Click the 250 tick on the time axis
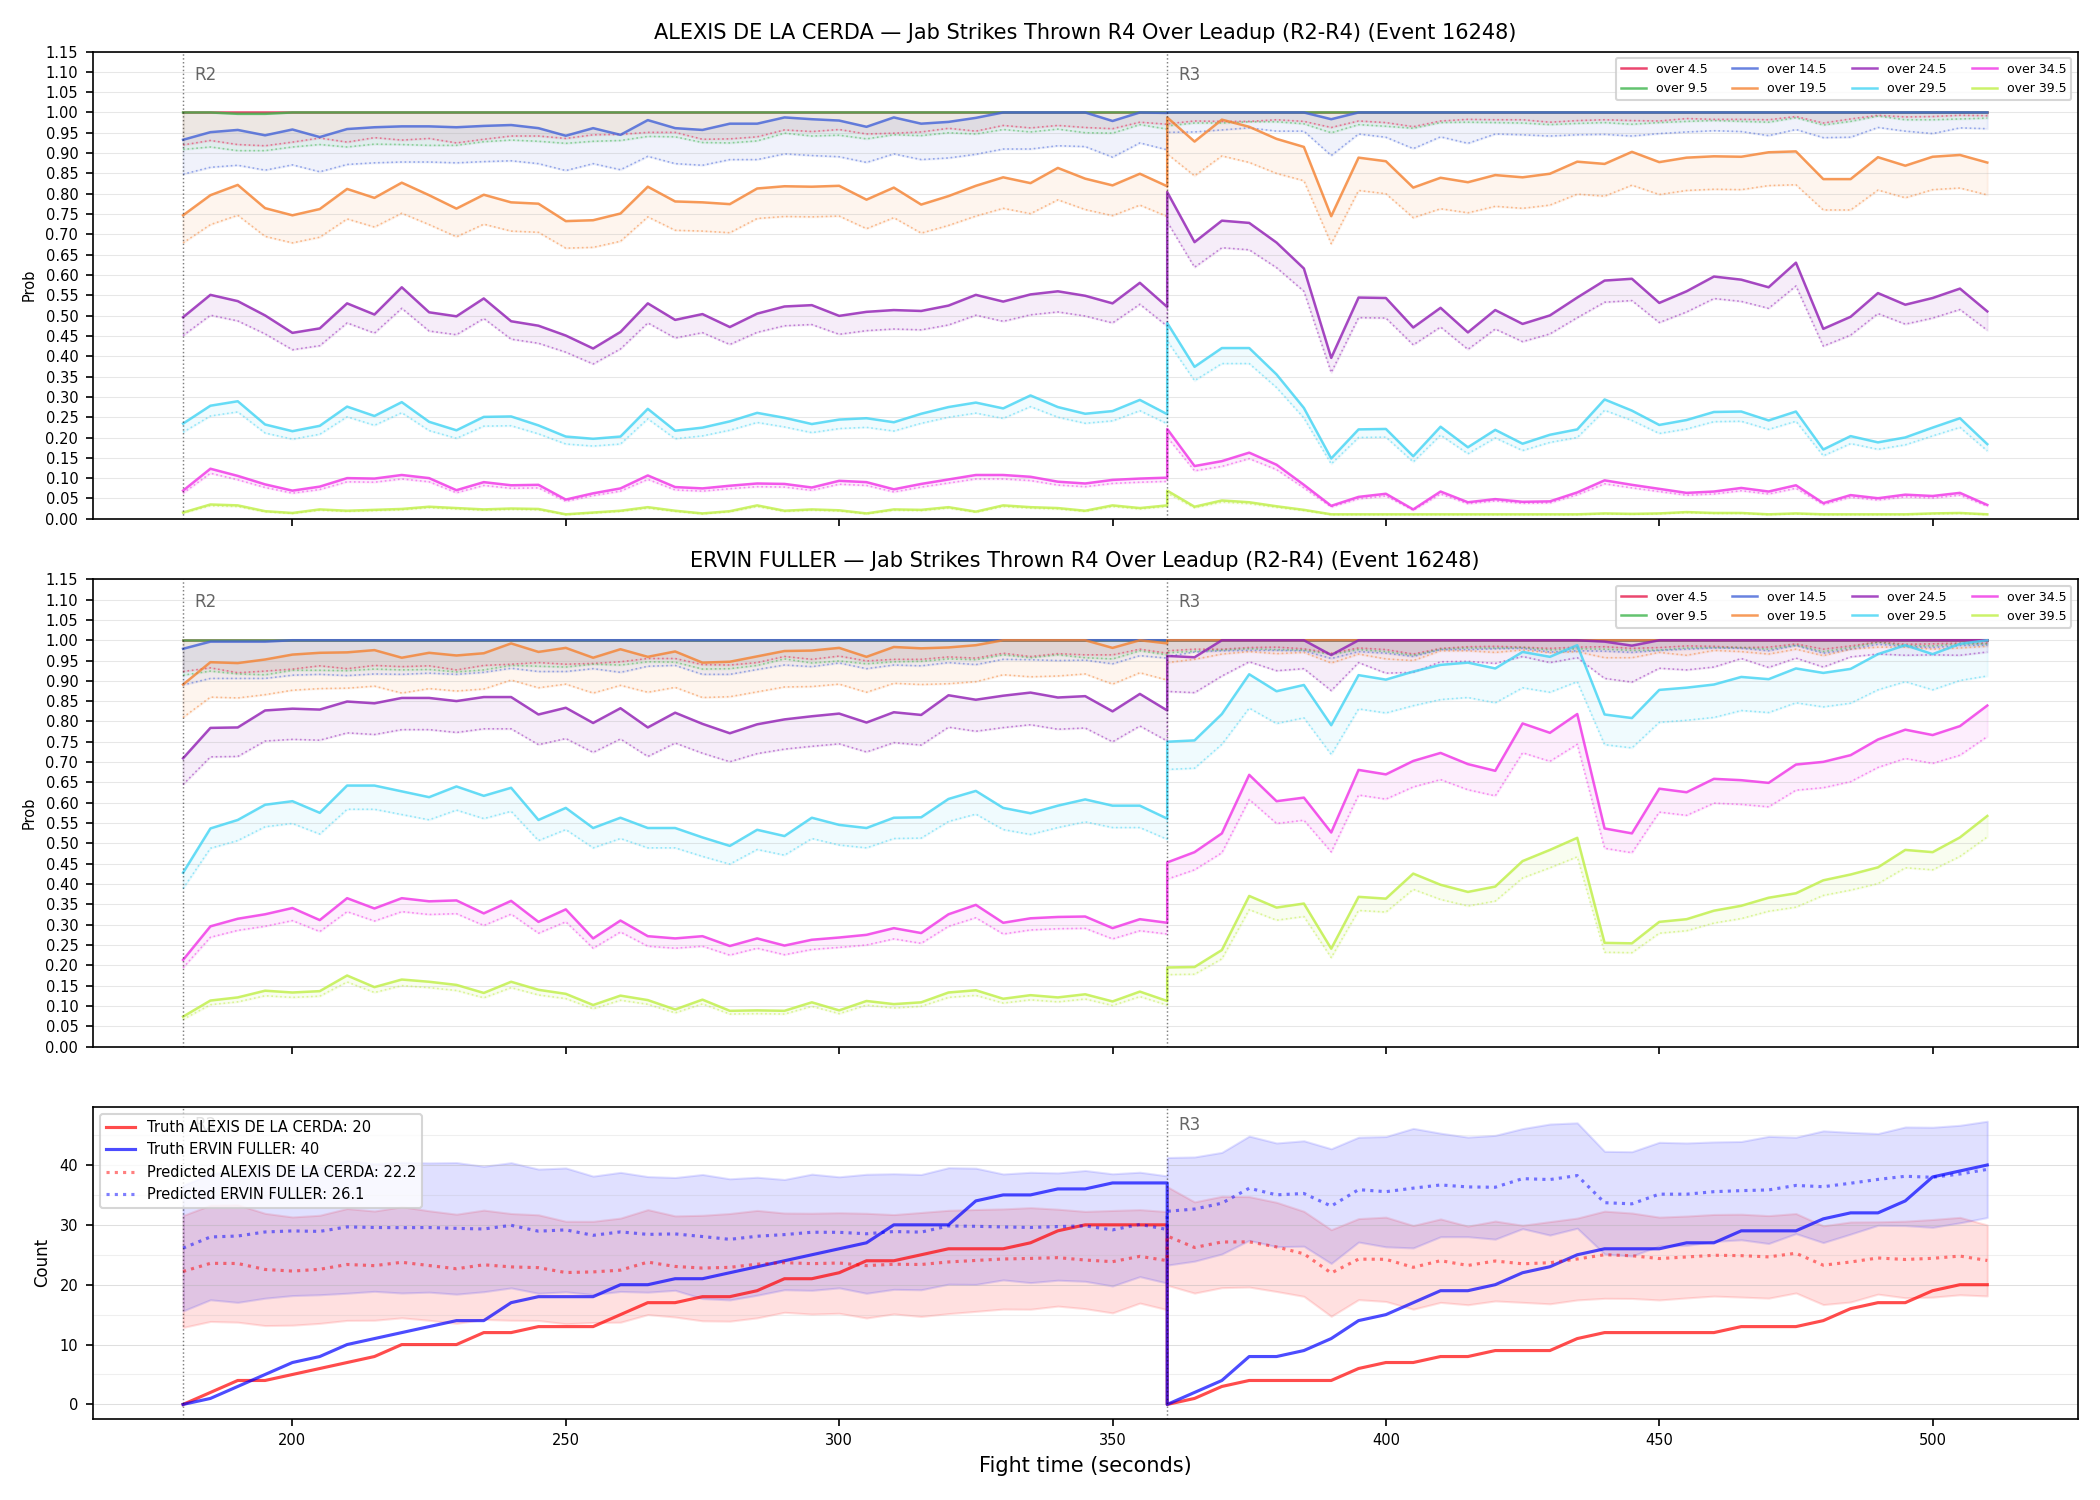 click(565, 1440)
